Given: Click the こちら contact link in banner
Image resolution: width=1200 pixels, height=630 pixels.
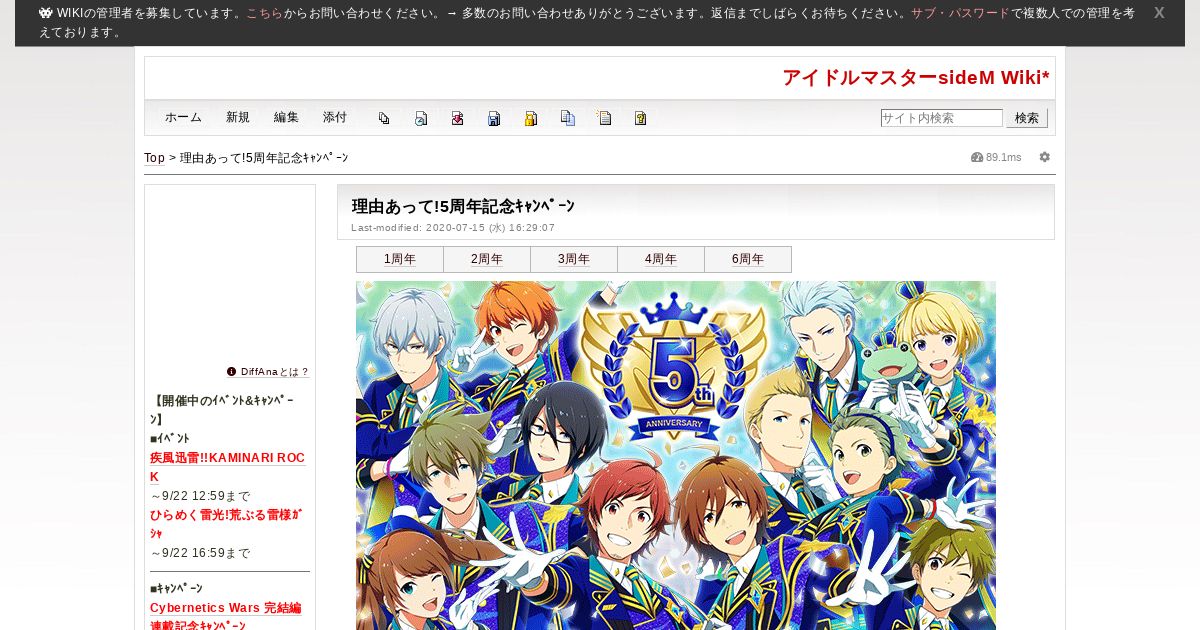Looking at the screenshot, I should pos(265,13).
